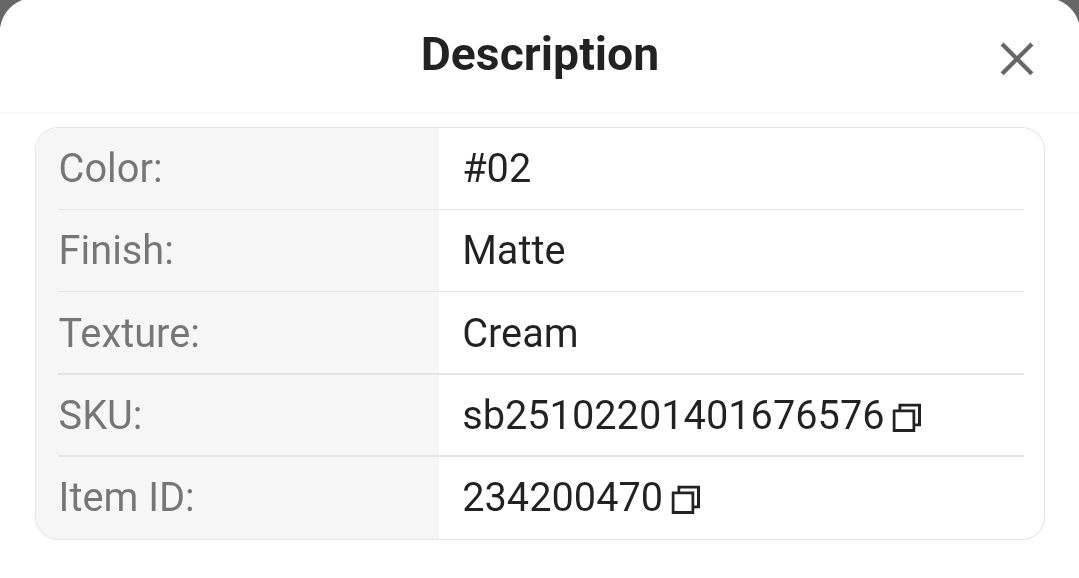Screen dimensions: 1079x578
Task: Click the SKU: label
Action: point(100,416)
